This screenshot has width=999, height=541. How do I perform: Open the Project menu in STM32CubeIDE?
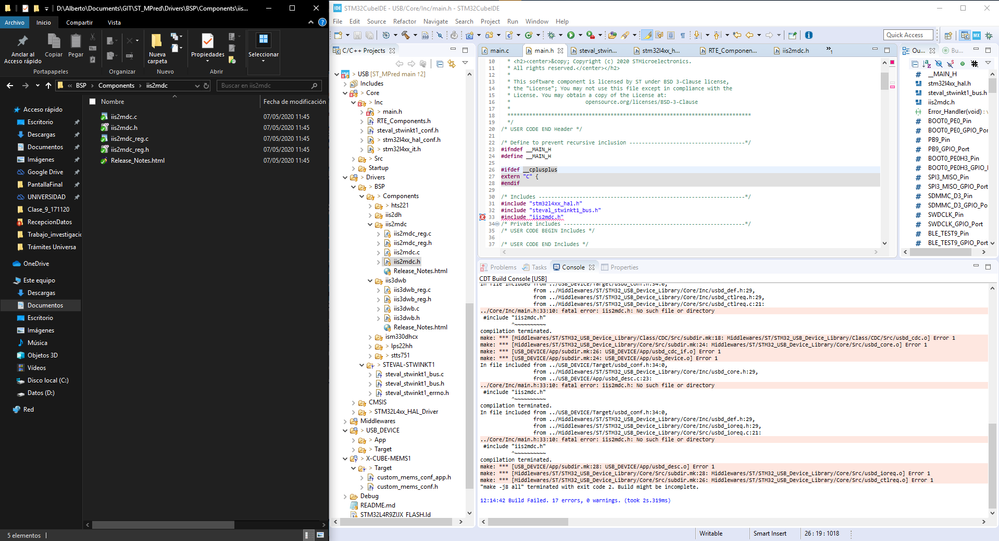(x=490, y=21)
